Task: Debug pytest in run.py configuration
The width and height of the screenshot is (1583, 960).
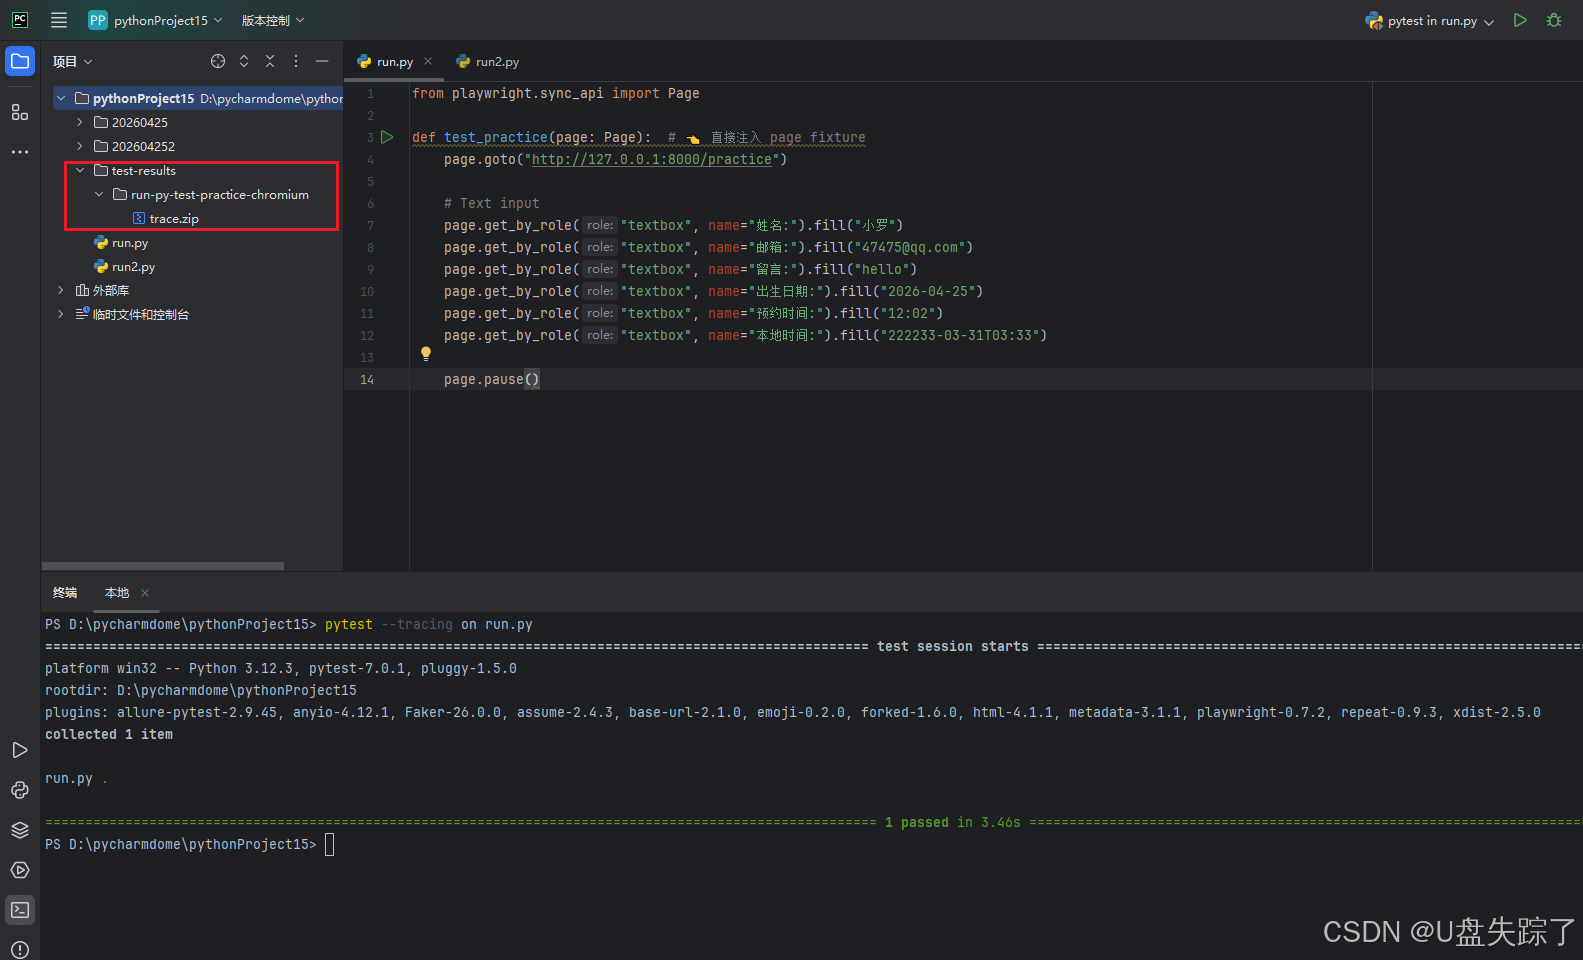Action: [x=1554, y=20]
